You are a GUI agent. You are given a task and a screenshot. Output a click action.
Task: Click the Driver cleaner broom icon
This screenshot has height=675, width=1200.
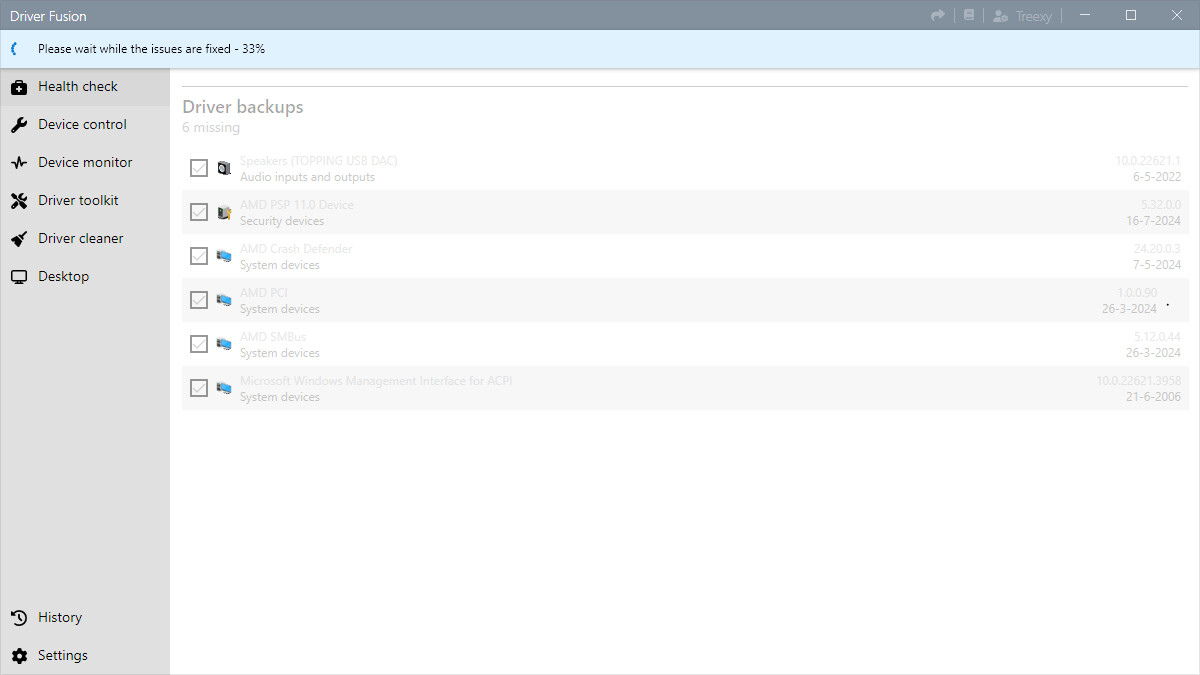point(19,239)
